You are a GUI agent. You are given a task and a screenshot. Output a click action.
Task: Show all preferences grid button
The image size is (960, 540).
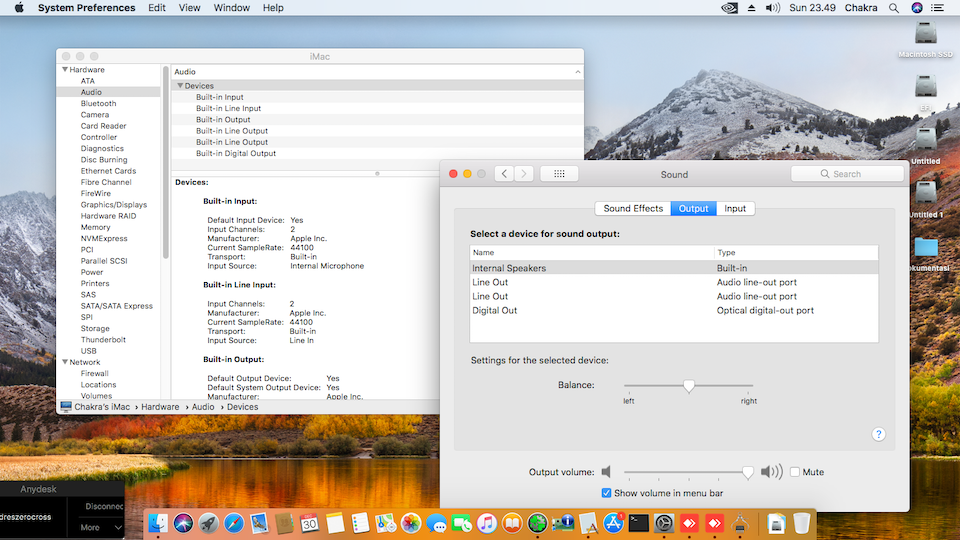pyautogui.click(x=559, y=174)
